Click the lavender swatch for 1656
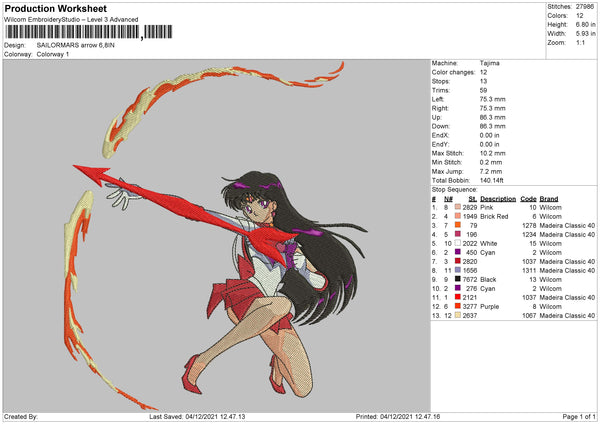 click(x=458, y=270)
